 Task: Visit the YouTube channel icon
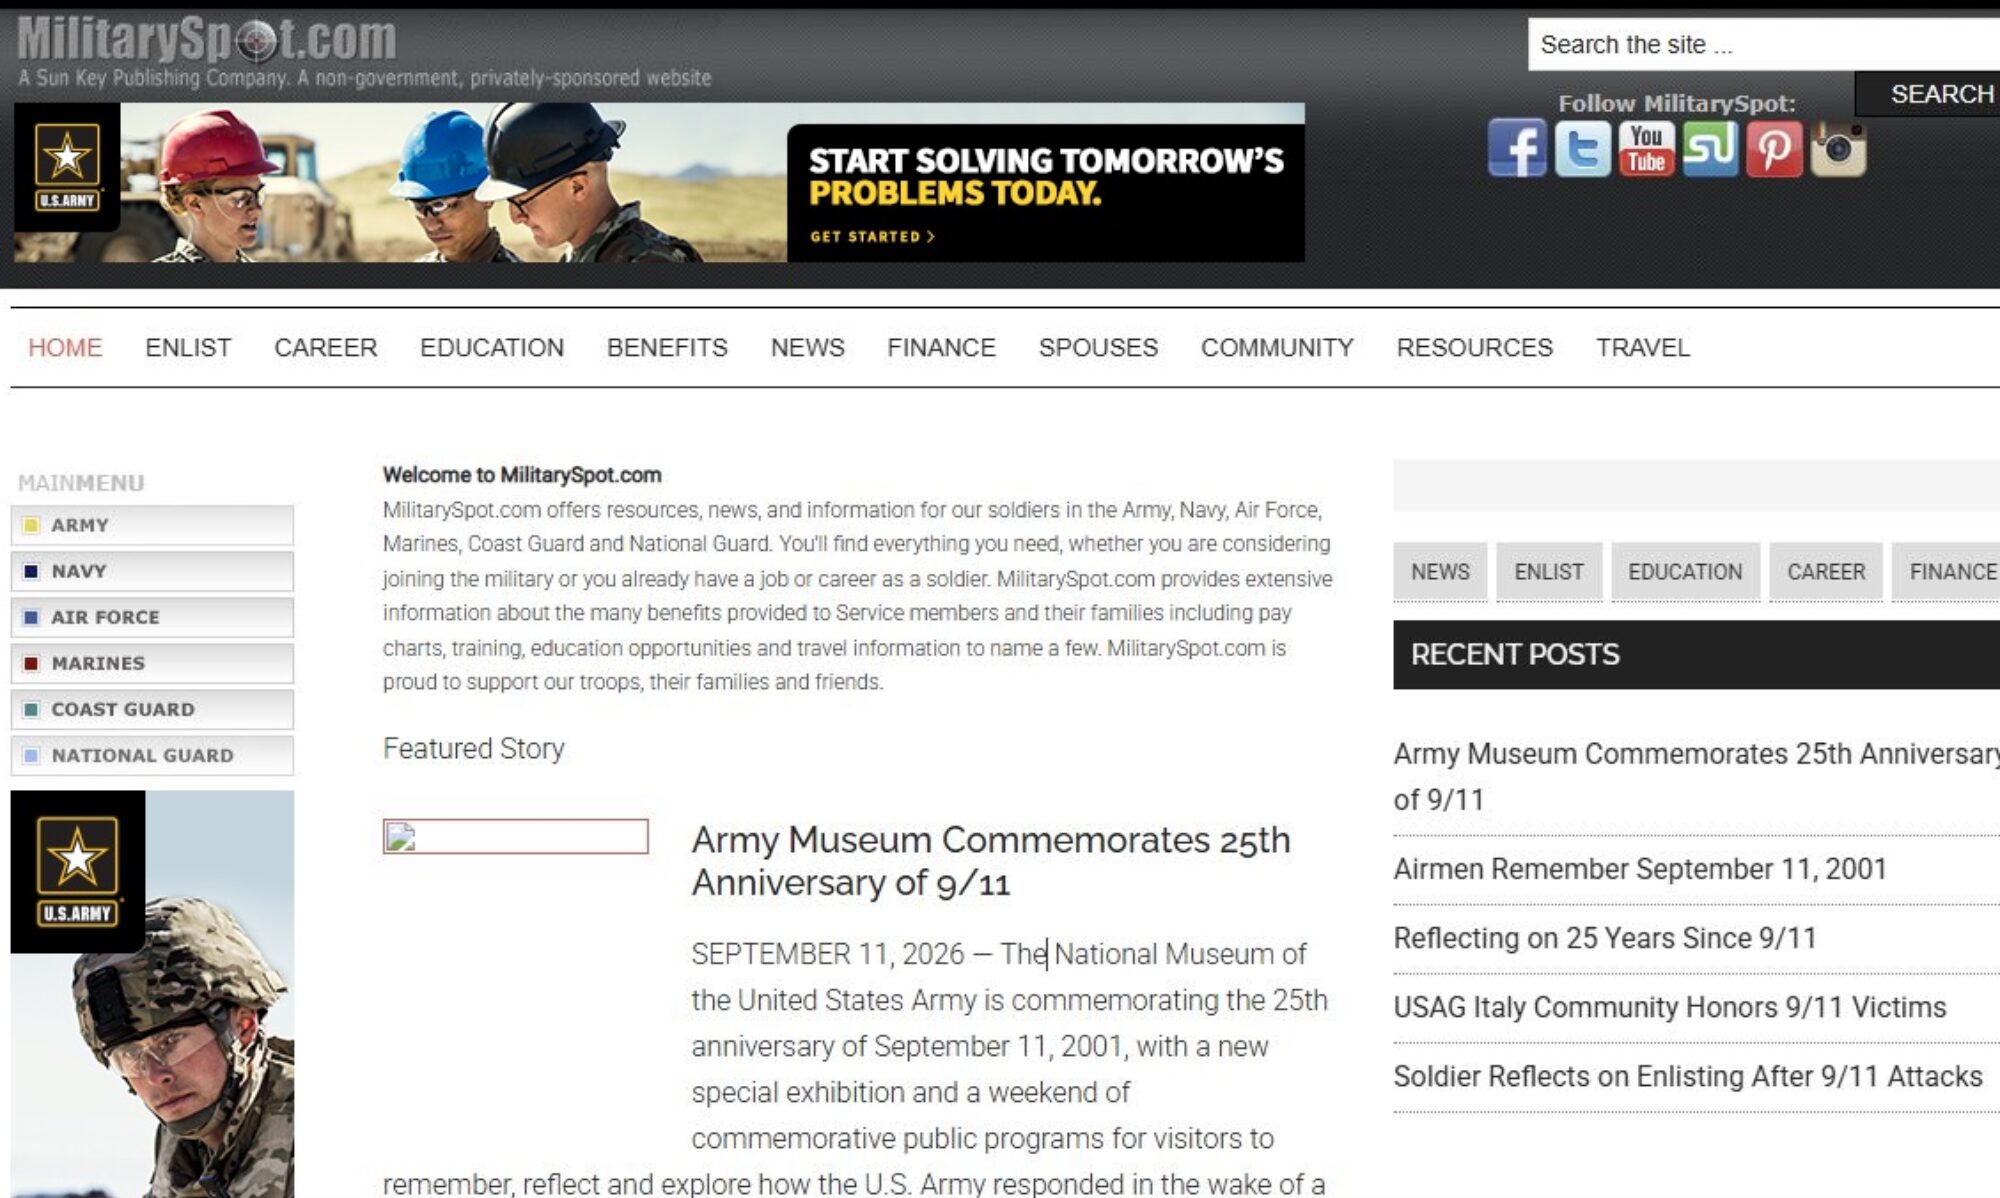[x=1646, y=148]
